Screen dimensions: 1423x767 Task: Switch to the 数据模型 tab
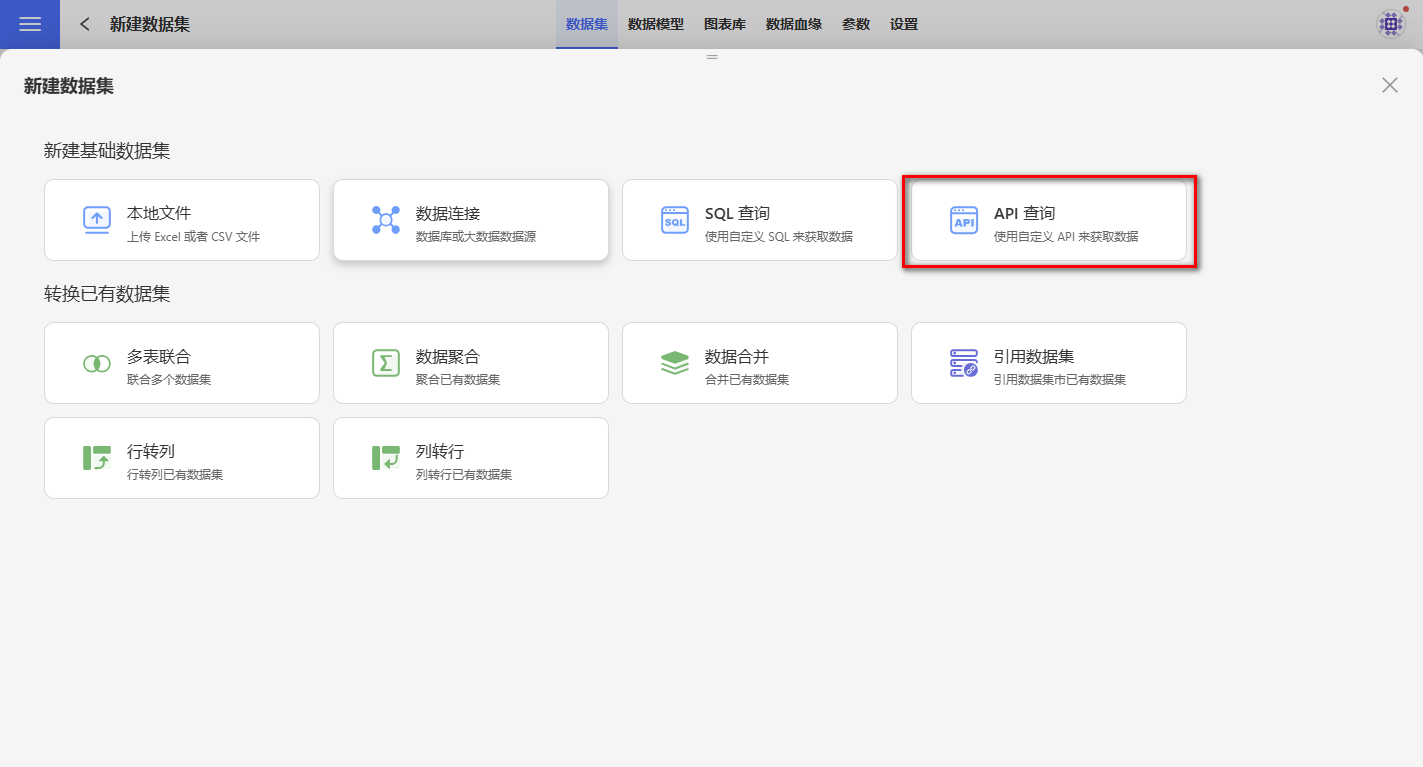656,24
